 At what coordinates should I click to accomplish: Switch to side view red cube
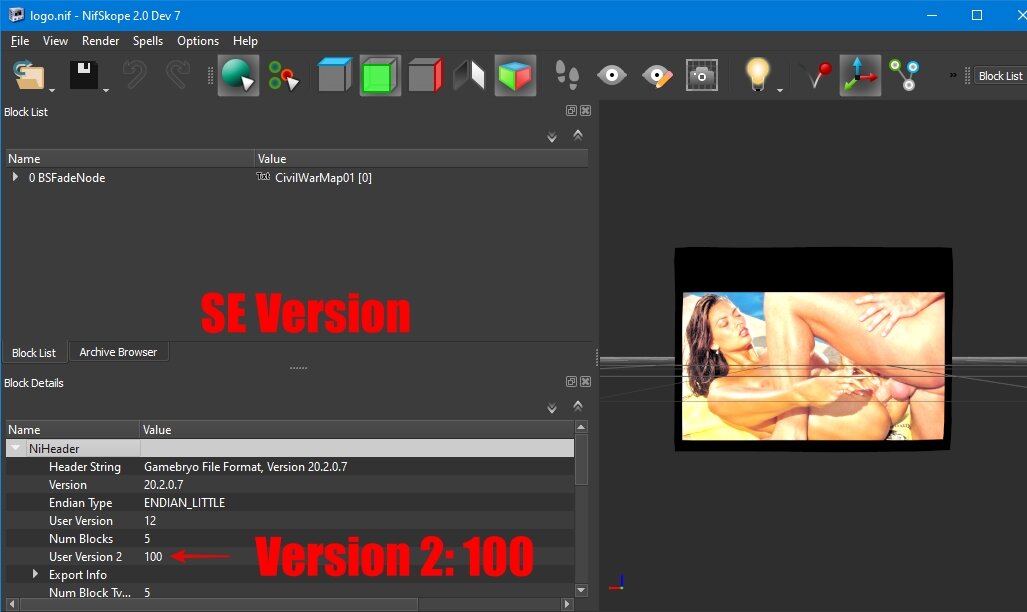(x=425, y=75)
